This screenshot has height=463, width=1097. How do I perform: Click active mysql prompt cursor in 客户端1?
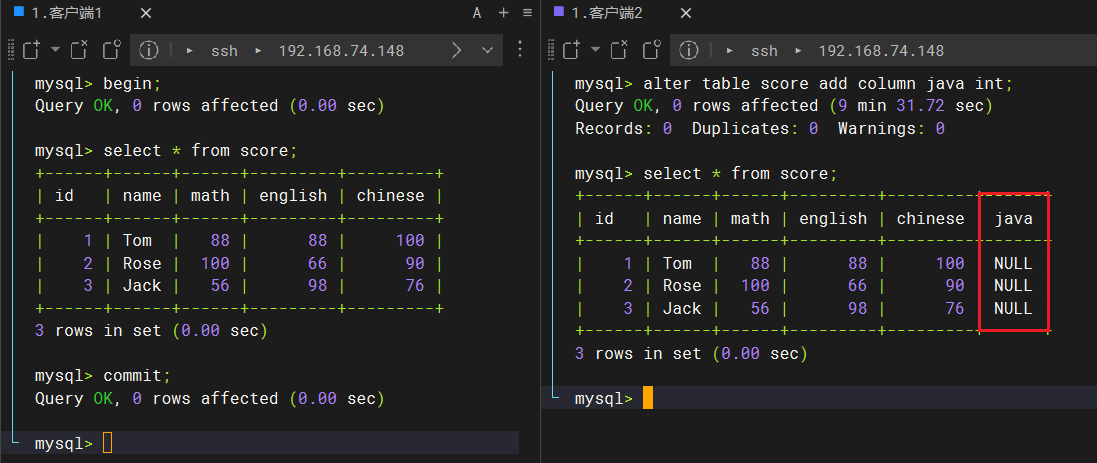tap(107, 443)
